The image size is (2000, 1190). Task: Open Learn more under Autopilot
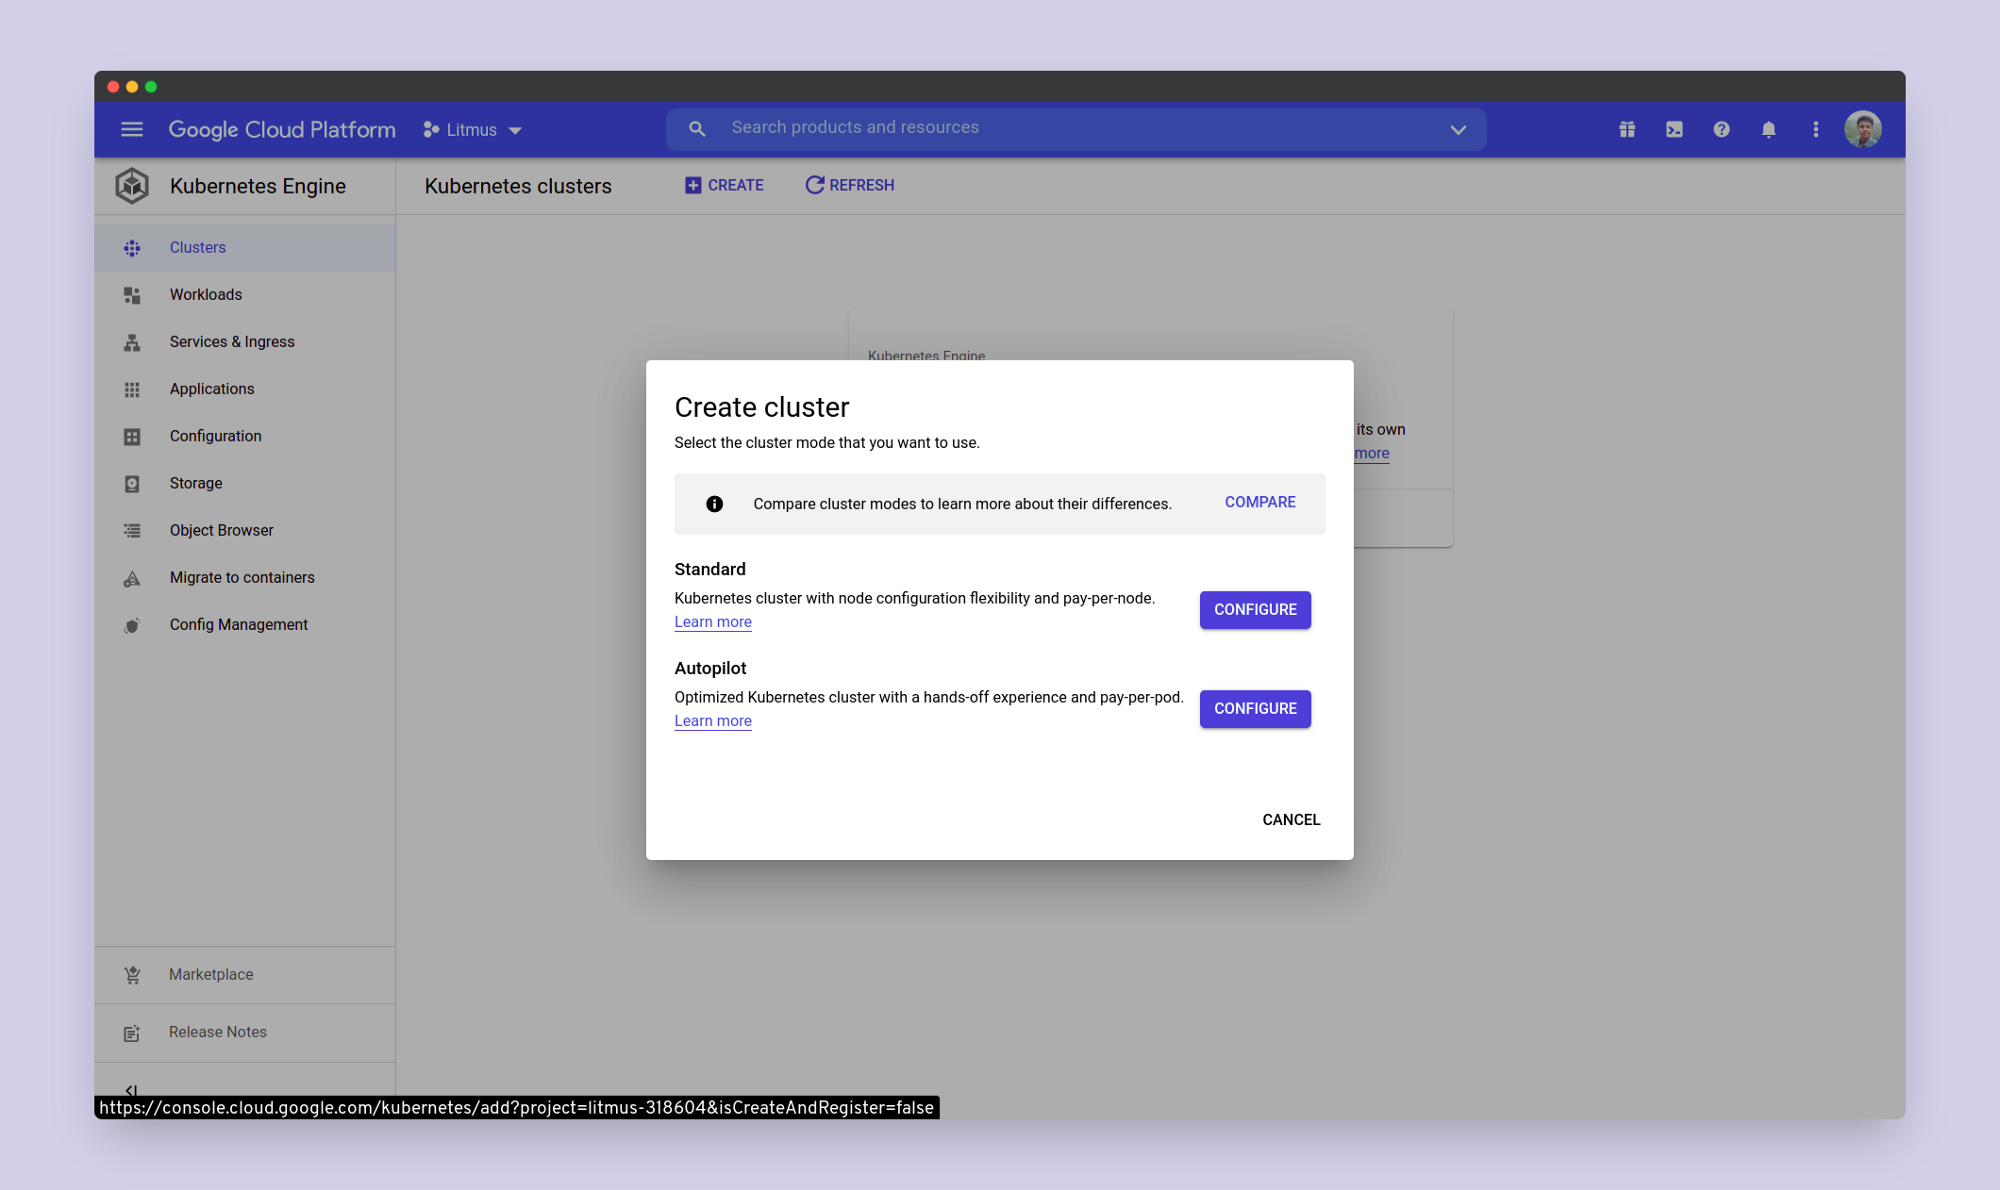[713, 721]
